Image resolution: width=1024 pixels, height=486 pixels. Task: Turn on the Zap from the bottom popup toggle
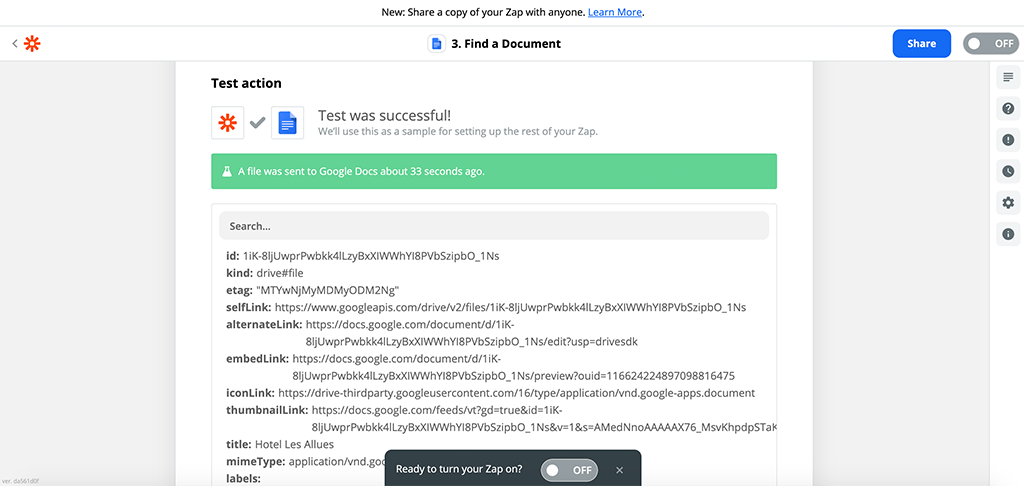pos(568,469)
